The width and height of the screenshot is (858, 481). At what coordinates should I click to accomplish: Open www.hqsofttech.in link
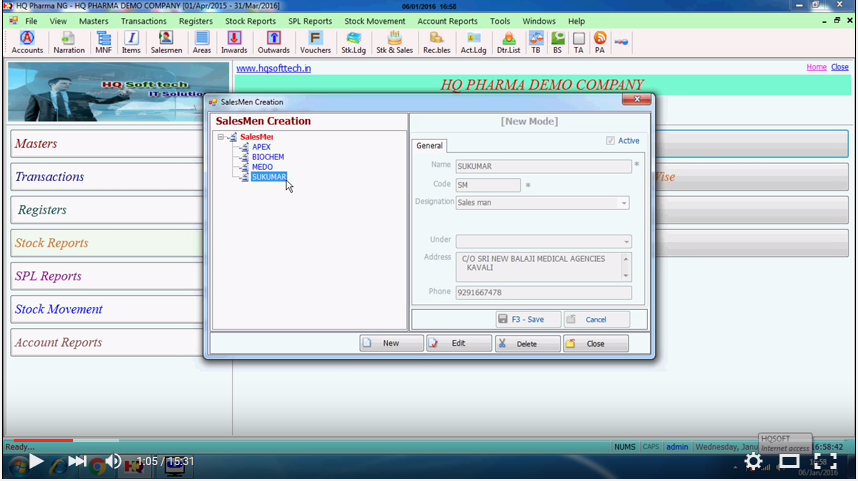tap(274, 68)
